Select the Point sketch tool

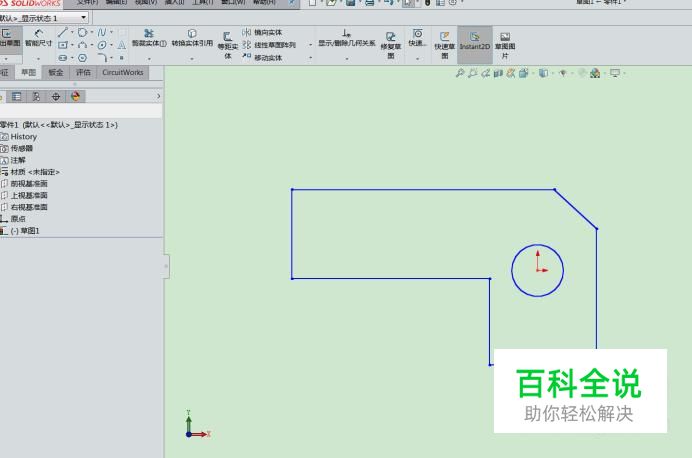pyautogui.click(x=121, y=58)
